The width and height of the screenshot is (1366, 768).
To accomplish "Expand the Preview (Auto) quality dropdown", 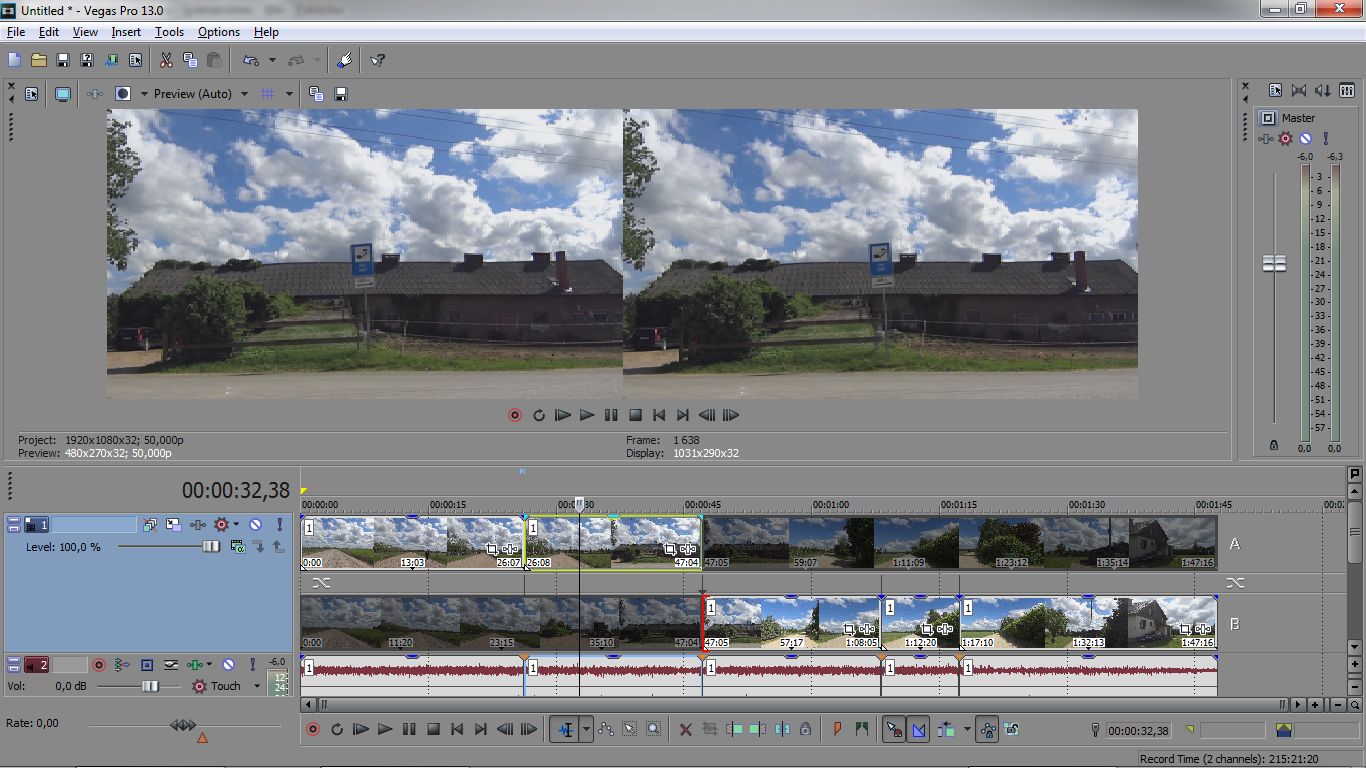I will [x=244, y=94].
